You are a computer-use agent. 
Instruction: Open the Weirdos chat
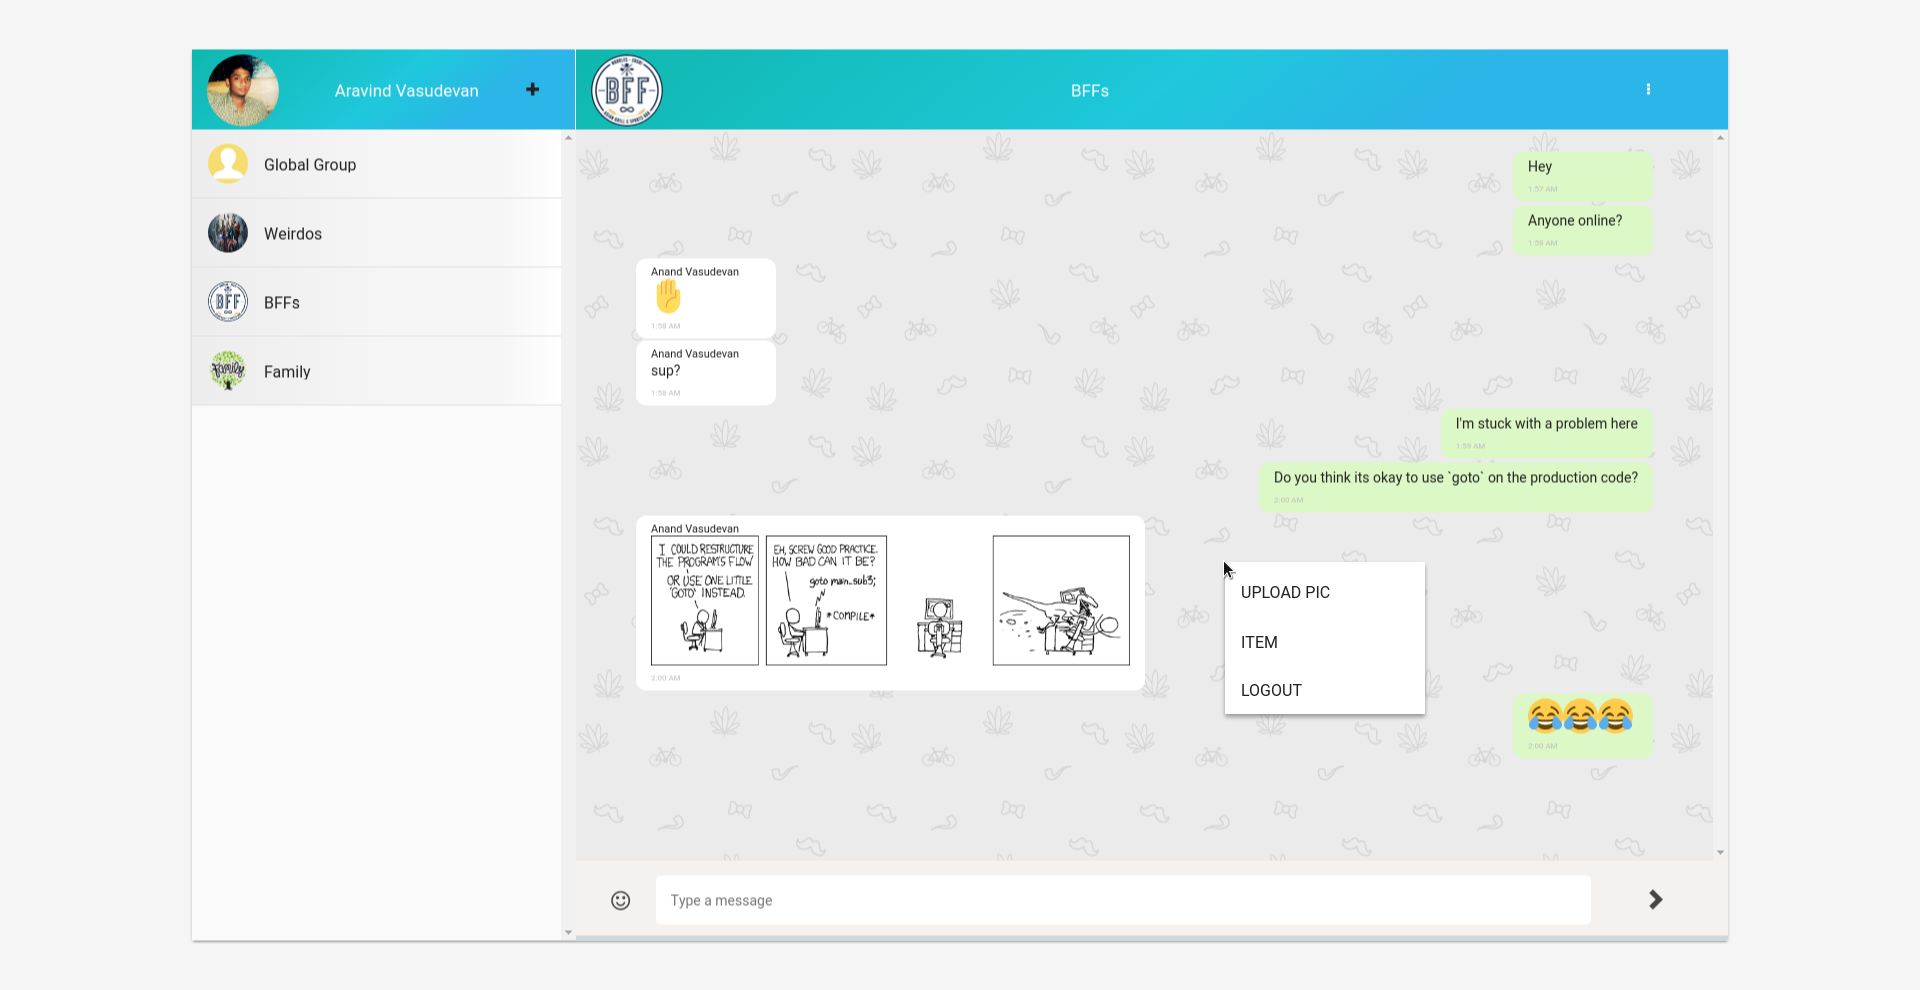376,233
